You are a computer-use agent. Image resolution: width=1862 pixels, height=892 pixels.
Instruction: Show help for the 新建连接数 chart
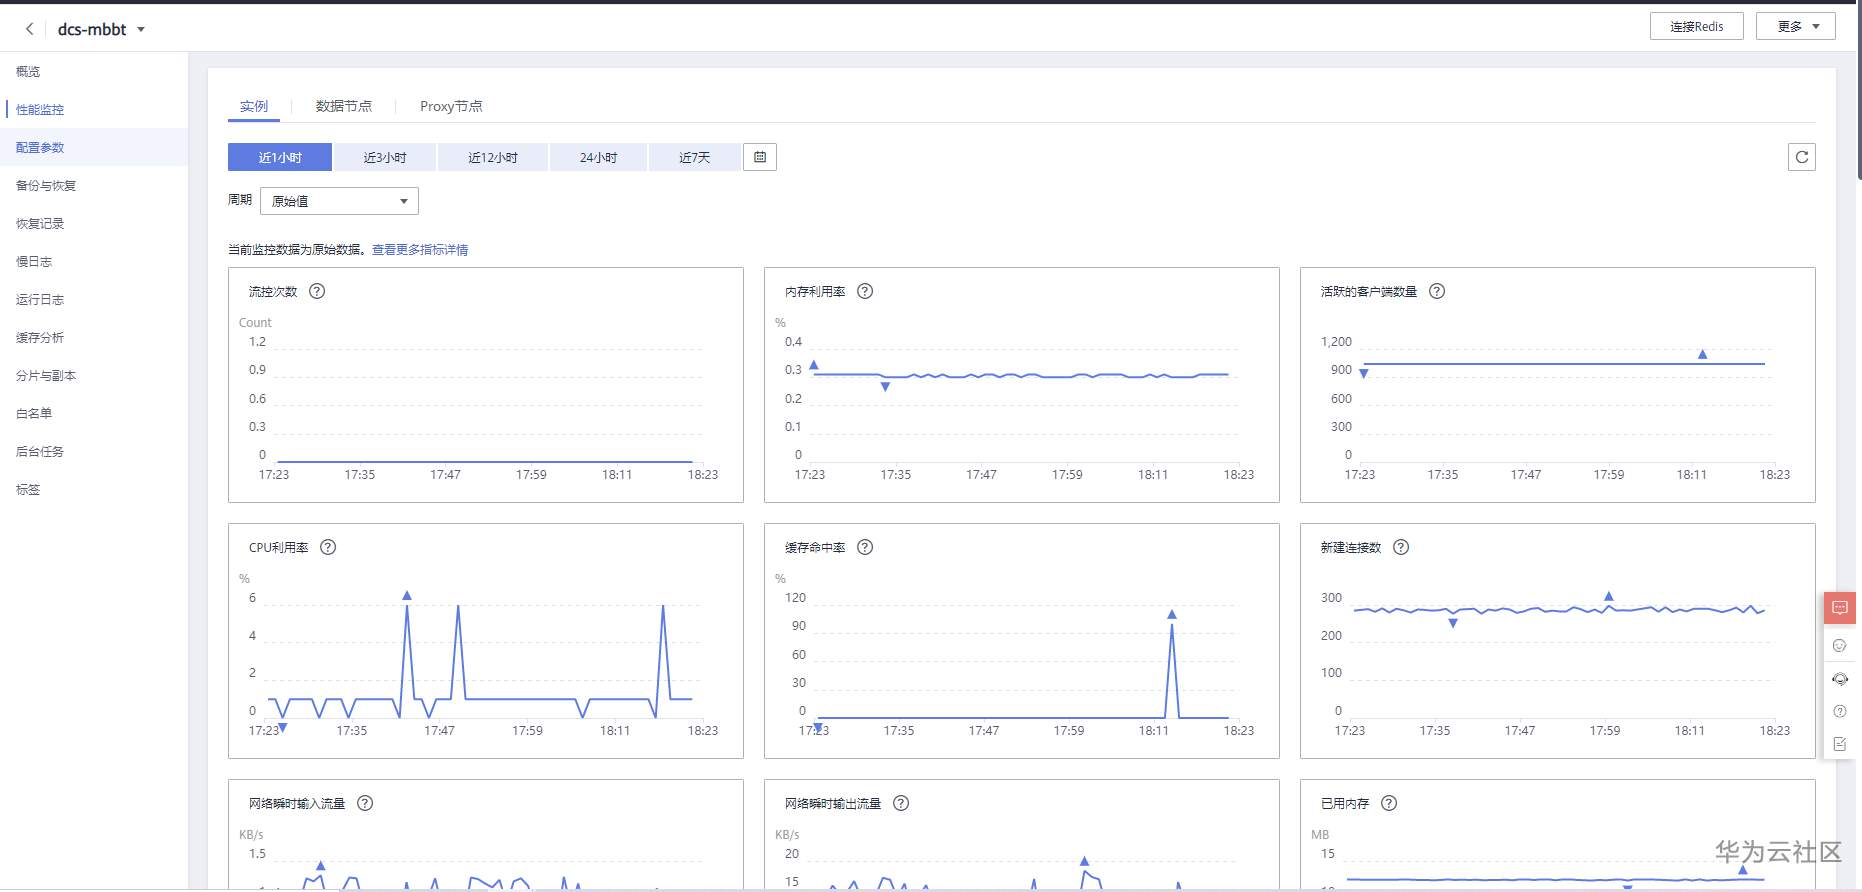click(x=1401, y=547)
